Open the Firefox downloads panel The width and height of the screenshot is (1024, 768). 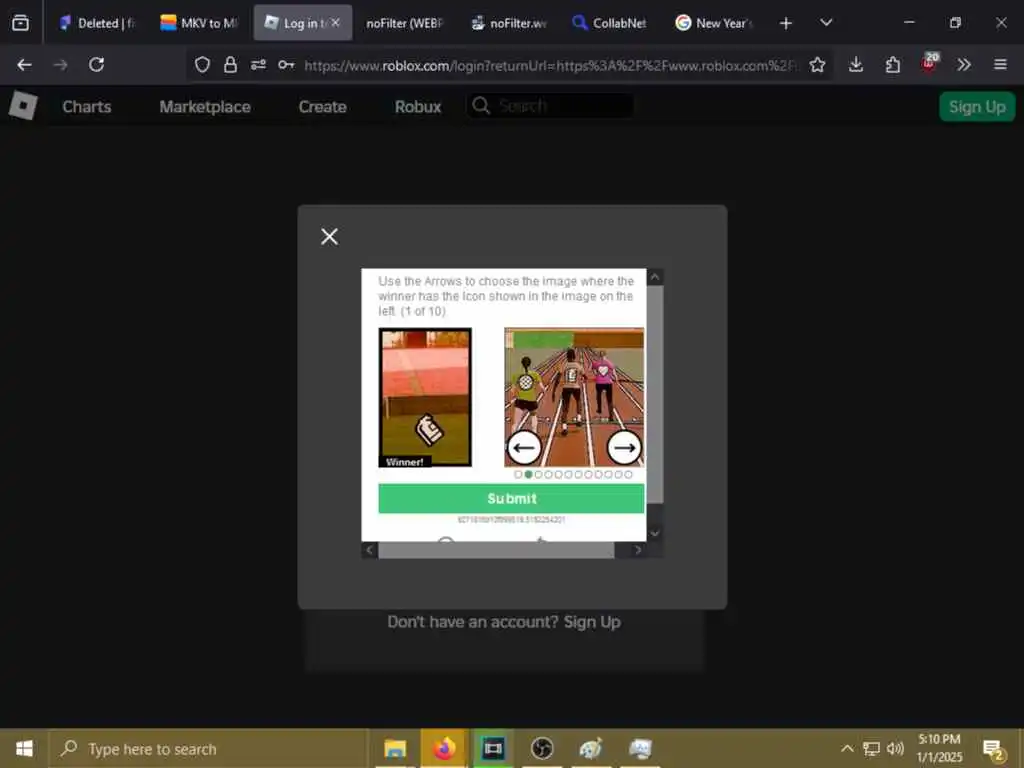[x=856, y=65]
